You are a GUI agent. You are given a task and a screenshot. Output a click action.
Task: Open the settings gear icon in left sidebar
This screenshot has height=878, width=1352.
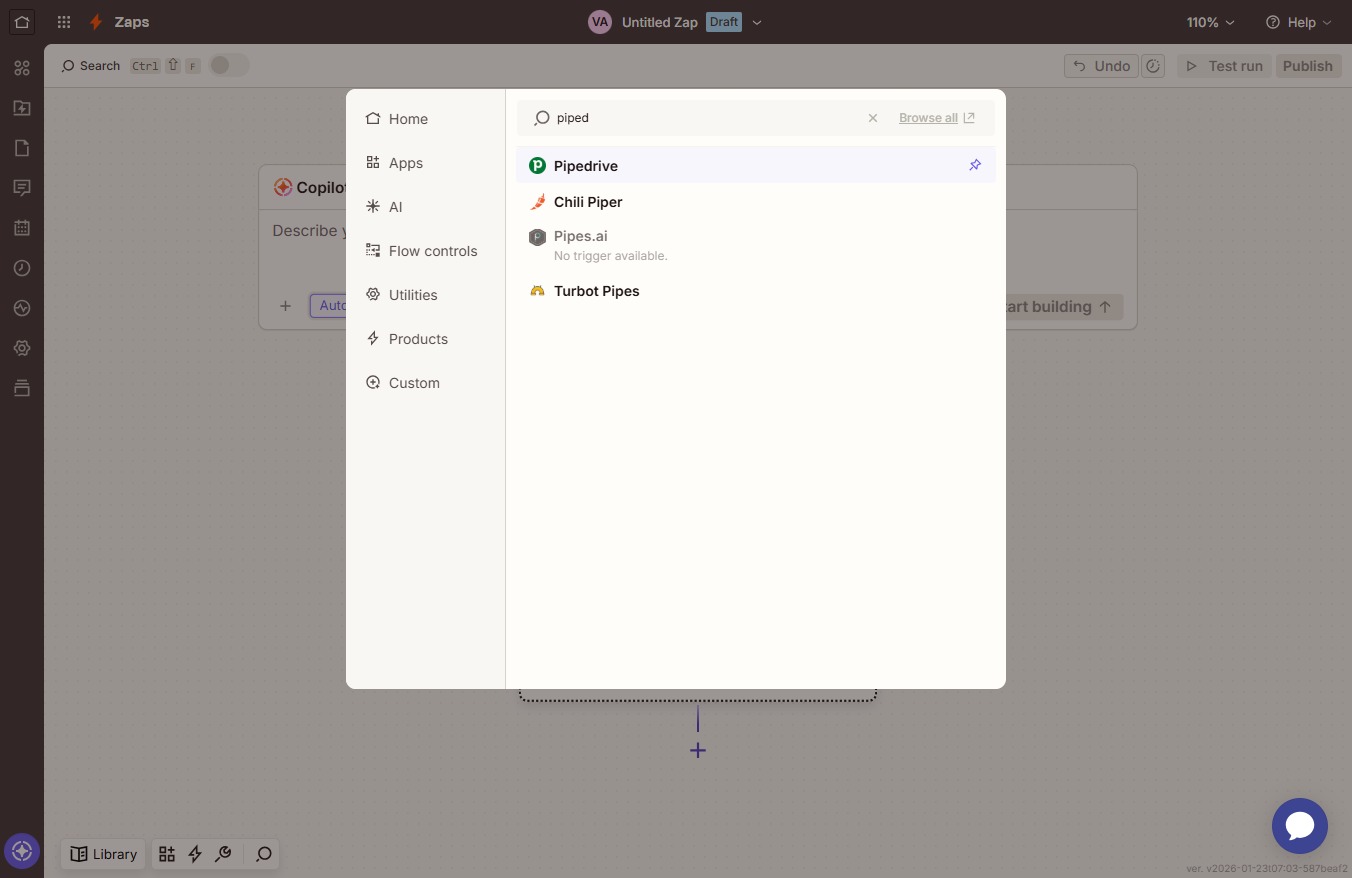[x=22, y=348]
